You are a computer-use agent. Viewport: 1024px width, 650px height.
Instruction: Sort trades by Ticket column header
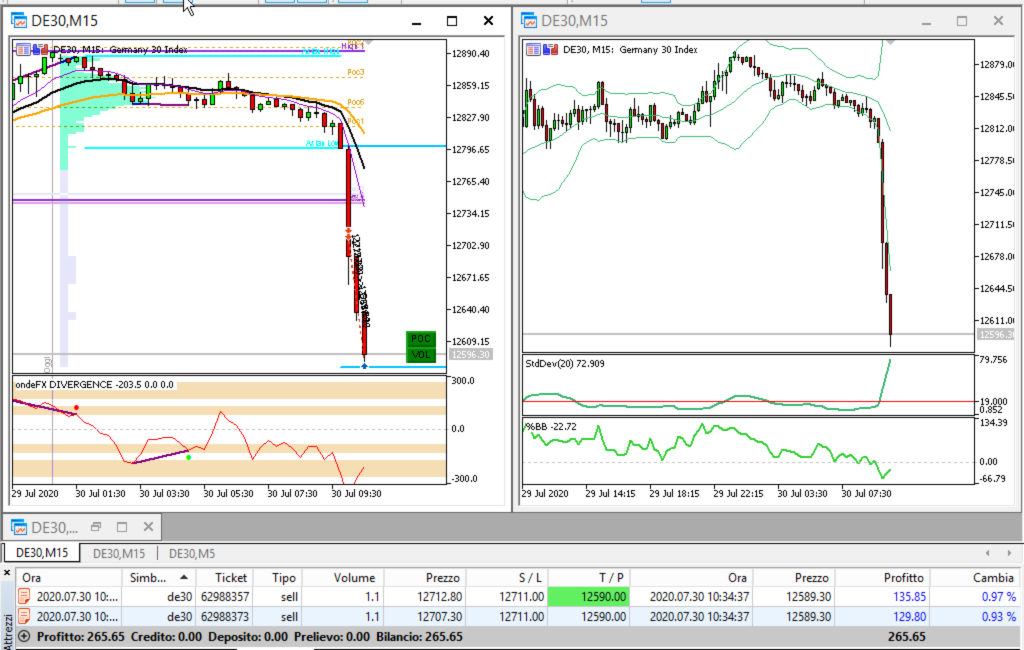click(x=225, y=577)
